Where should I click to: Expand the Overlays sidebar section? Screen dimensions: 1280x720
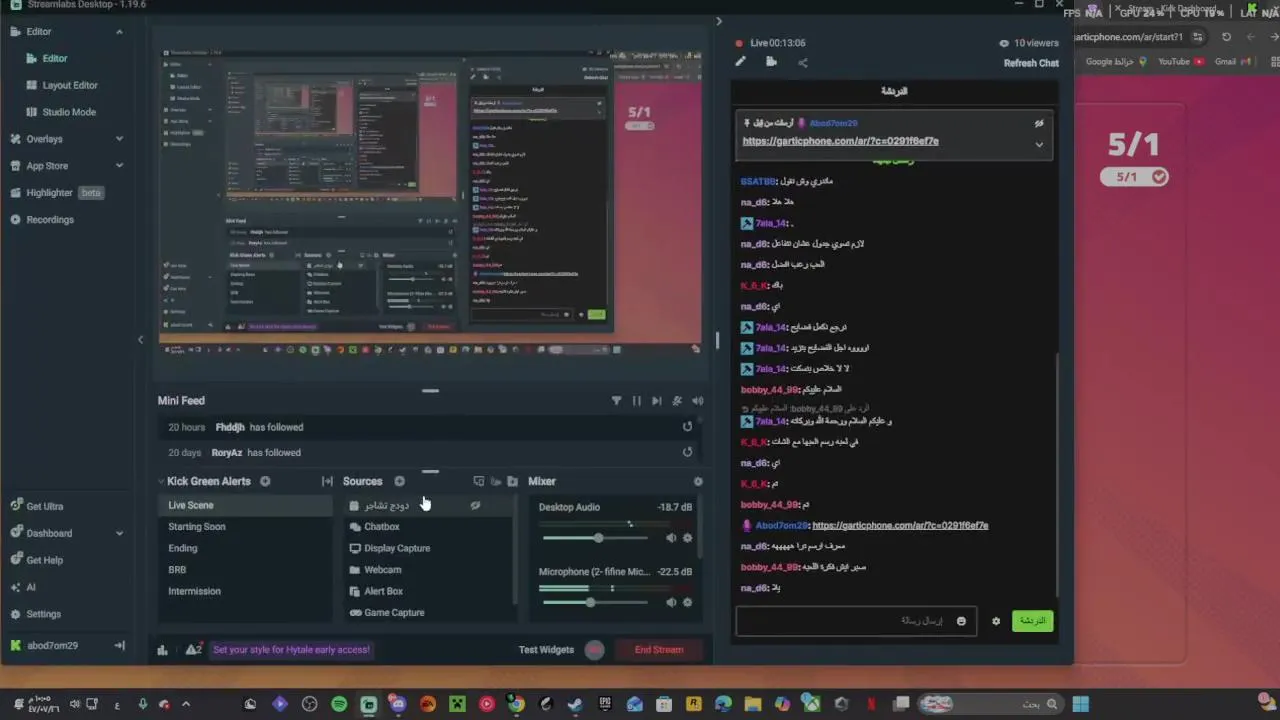tap(119, 139)
